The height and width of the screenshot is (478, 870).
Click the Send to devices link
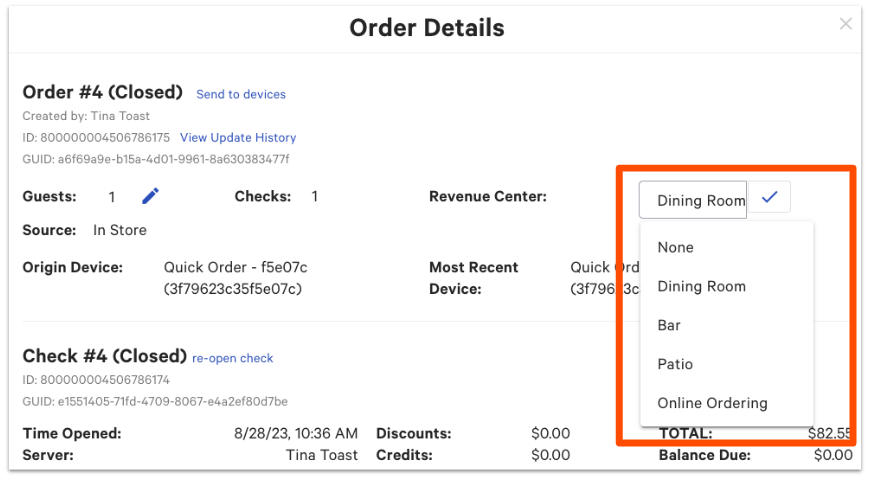[x=241, y=94]
